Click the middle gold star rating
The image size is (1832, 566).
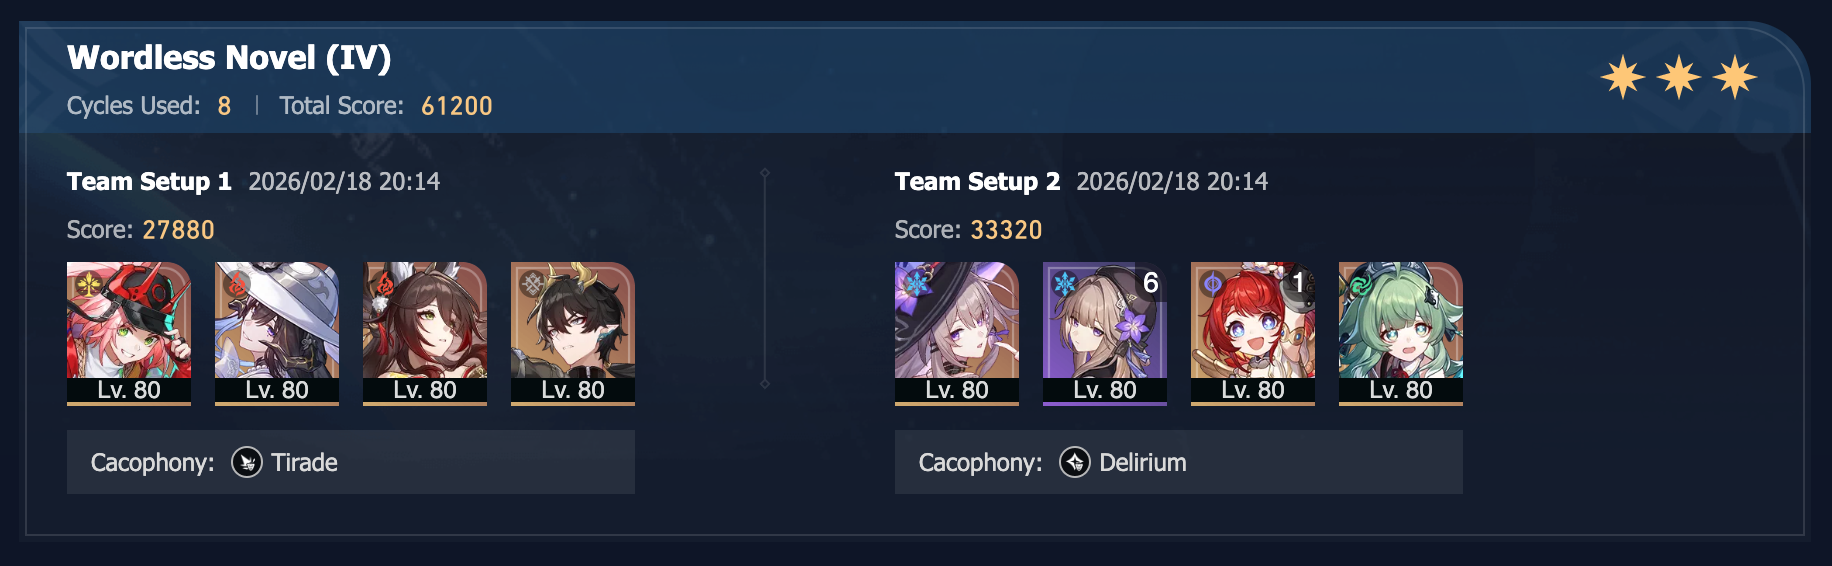click(x=1678, y=77)
